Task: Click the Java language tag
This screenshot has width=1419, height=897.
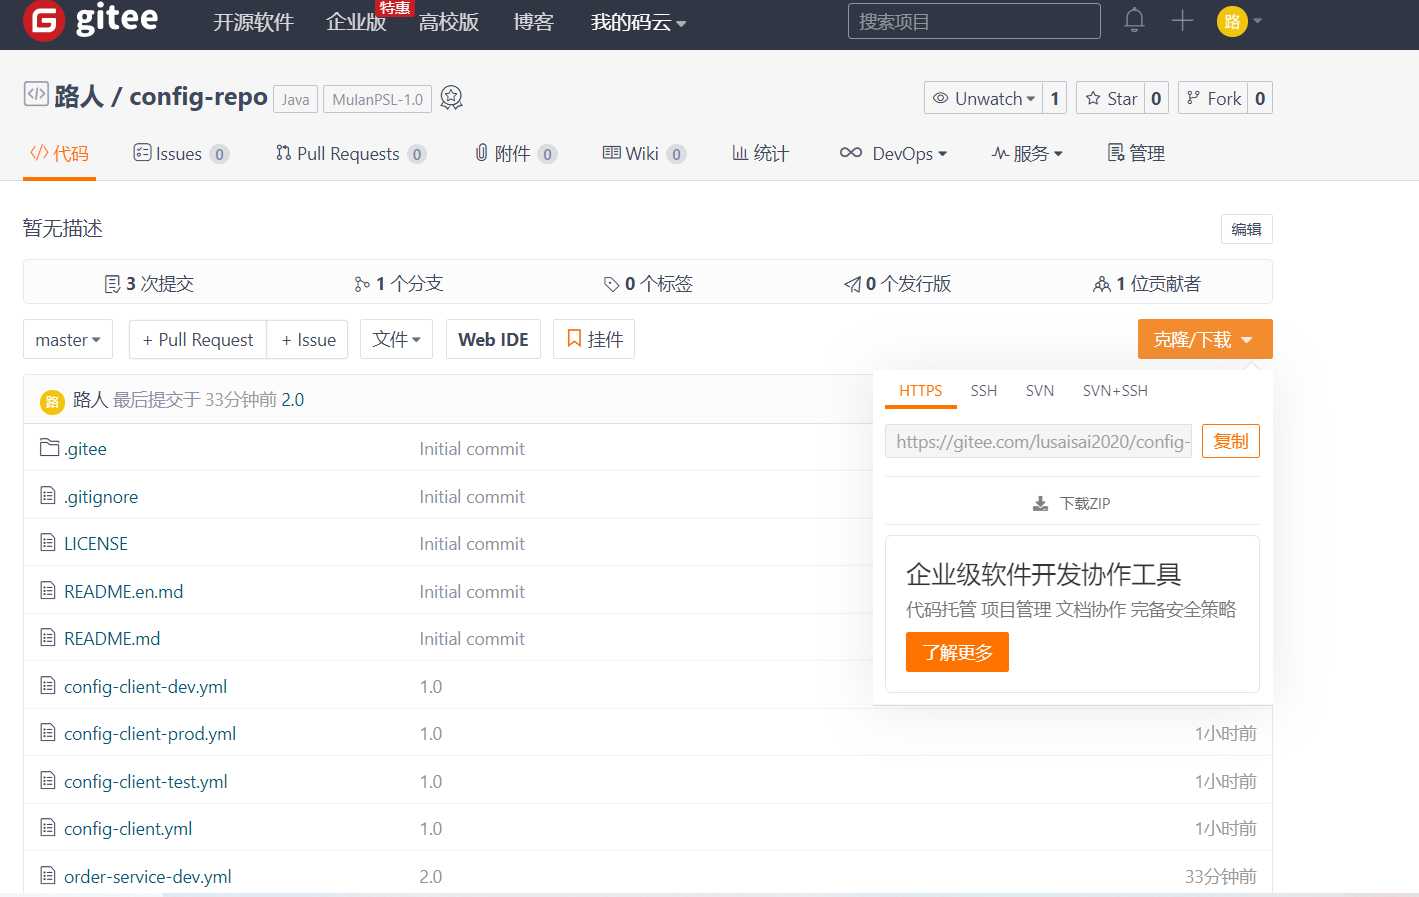Action: (x=295, y=99)
